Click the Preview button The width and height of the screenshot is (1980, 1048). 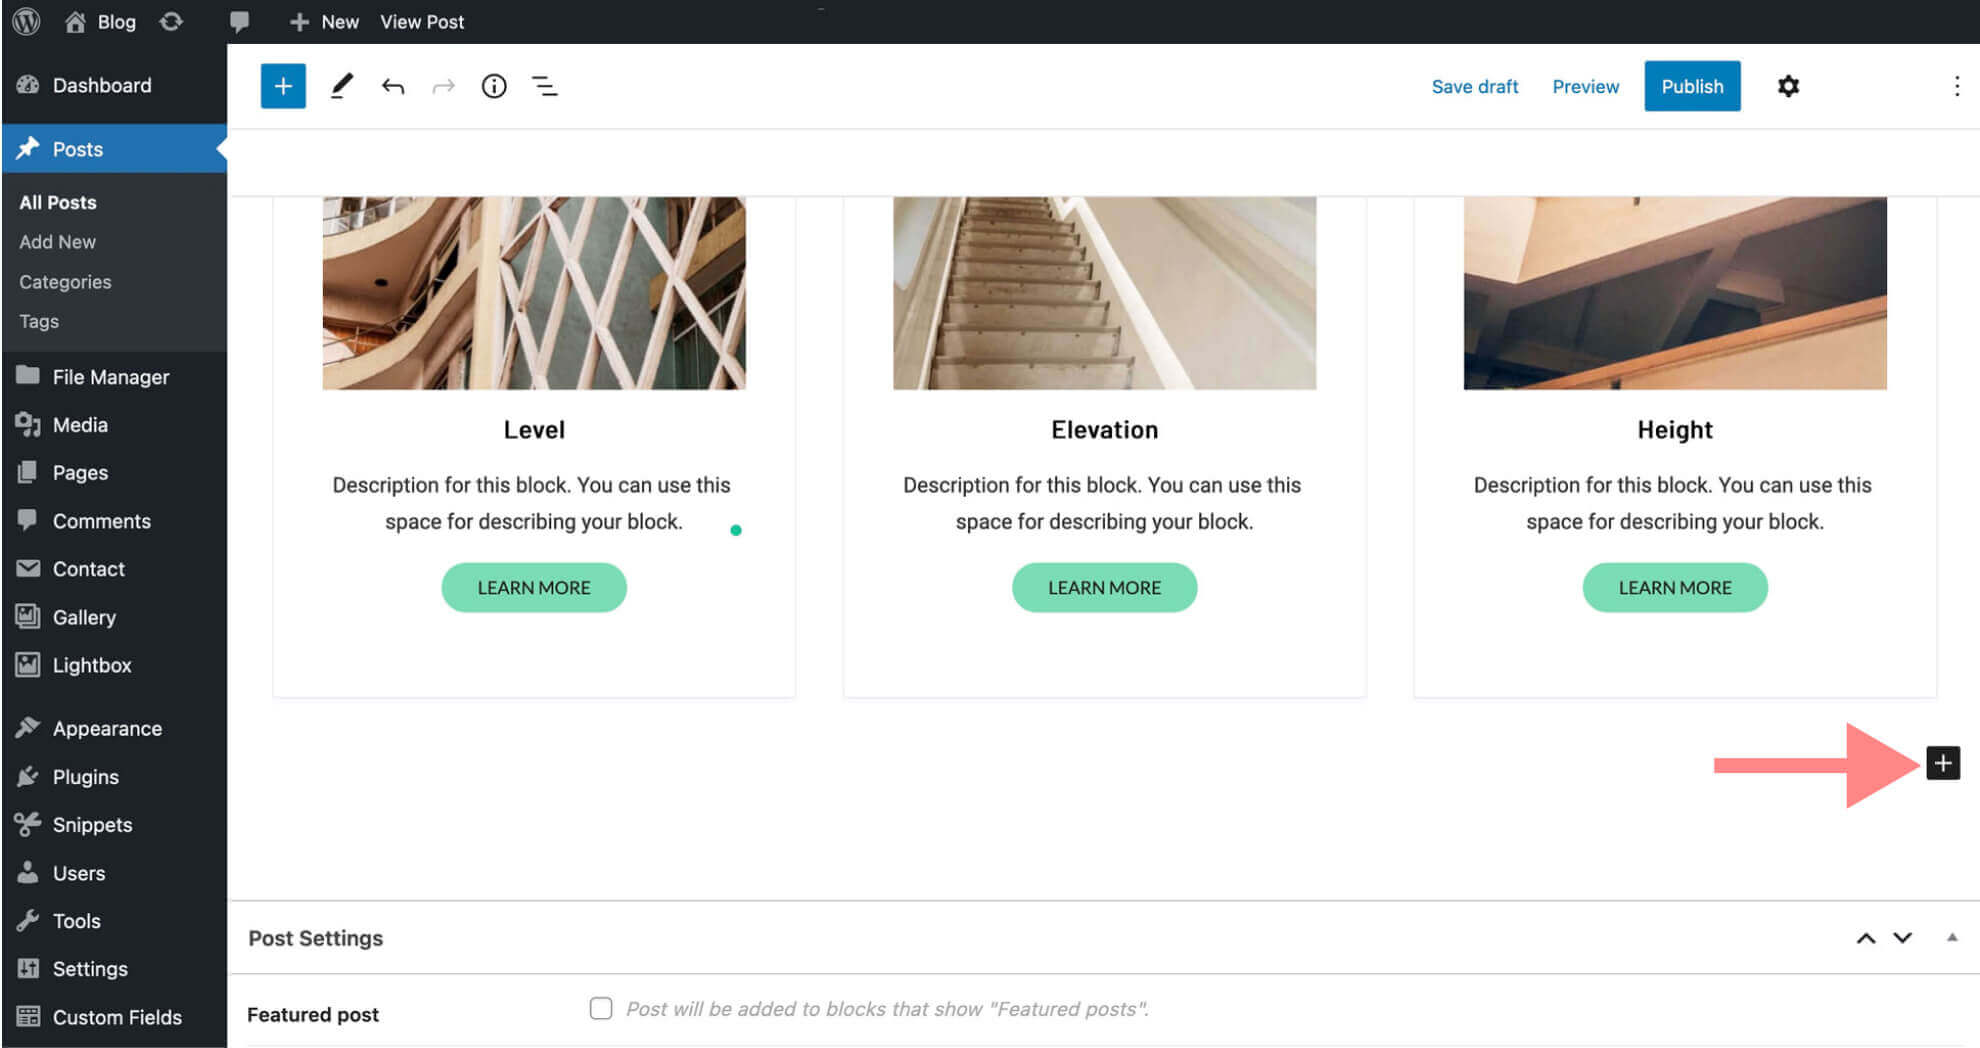[x=1585, y=86]
